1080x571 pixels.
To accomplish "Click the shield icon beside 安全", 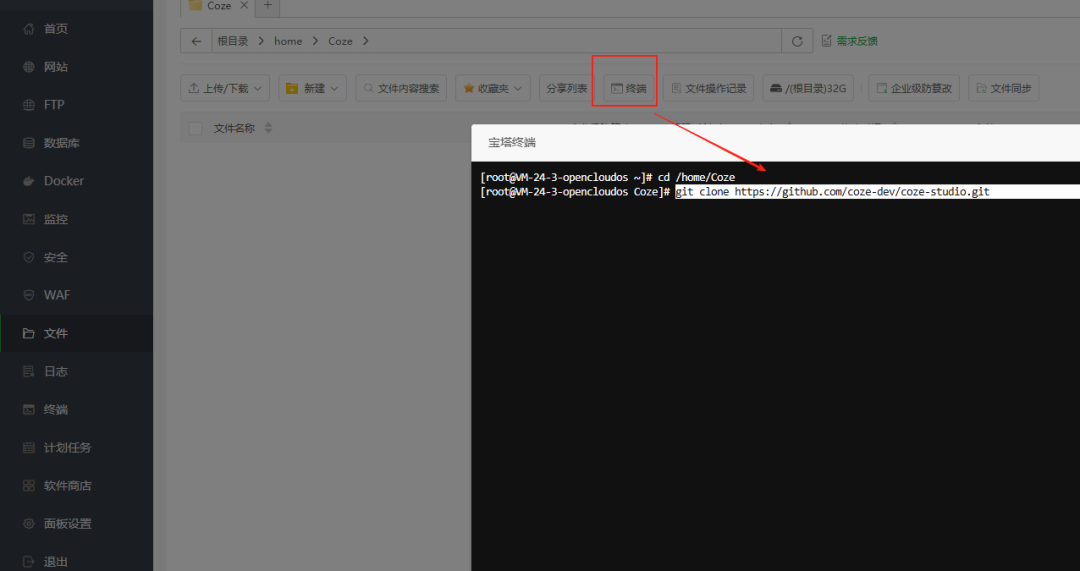I will (28, 257).
